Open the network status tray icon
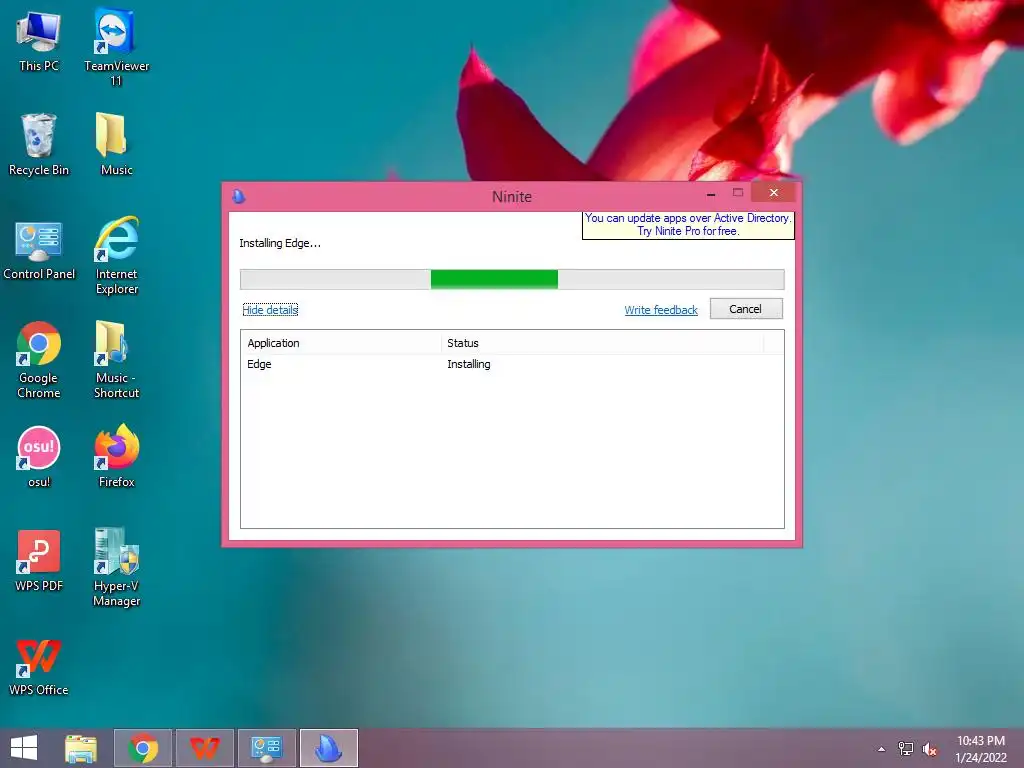The image size is (1024, 768). click(906, 749)
